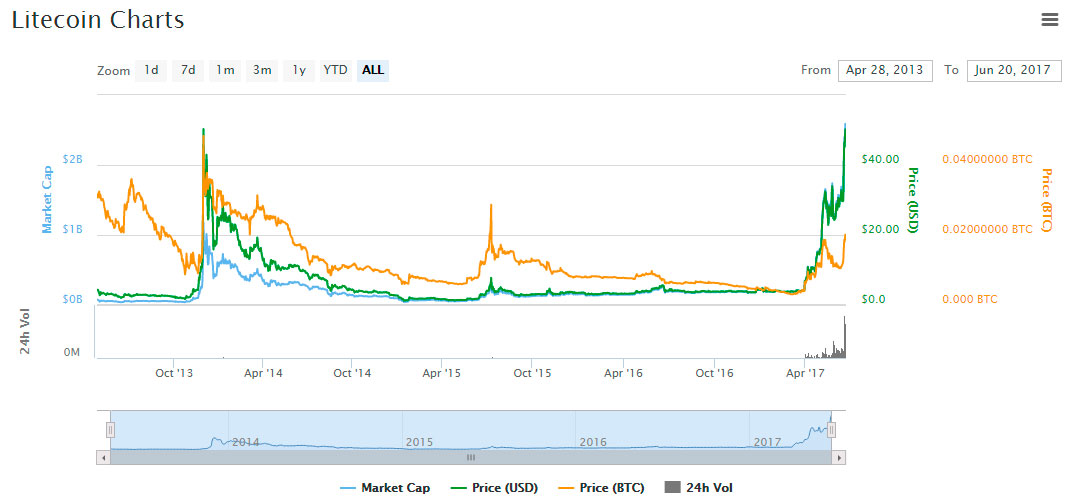
Task: Click the Apr '14 axis label
Action: point(263,372)
